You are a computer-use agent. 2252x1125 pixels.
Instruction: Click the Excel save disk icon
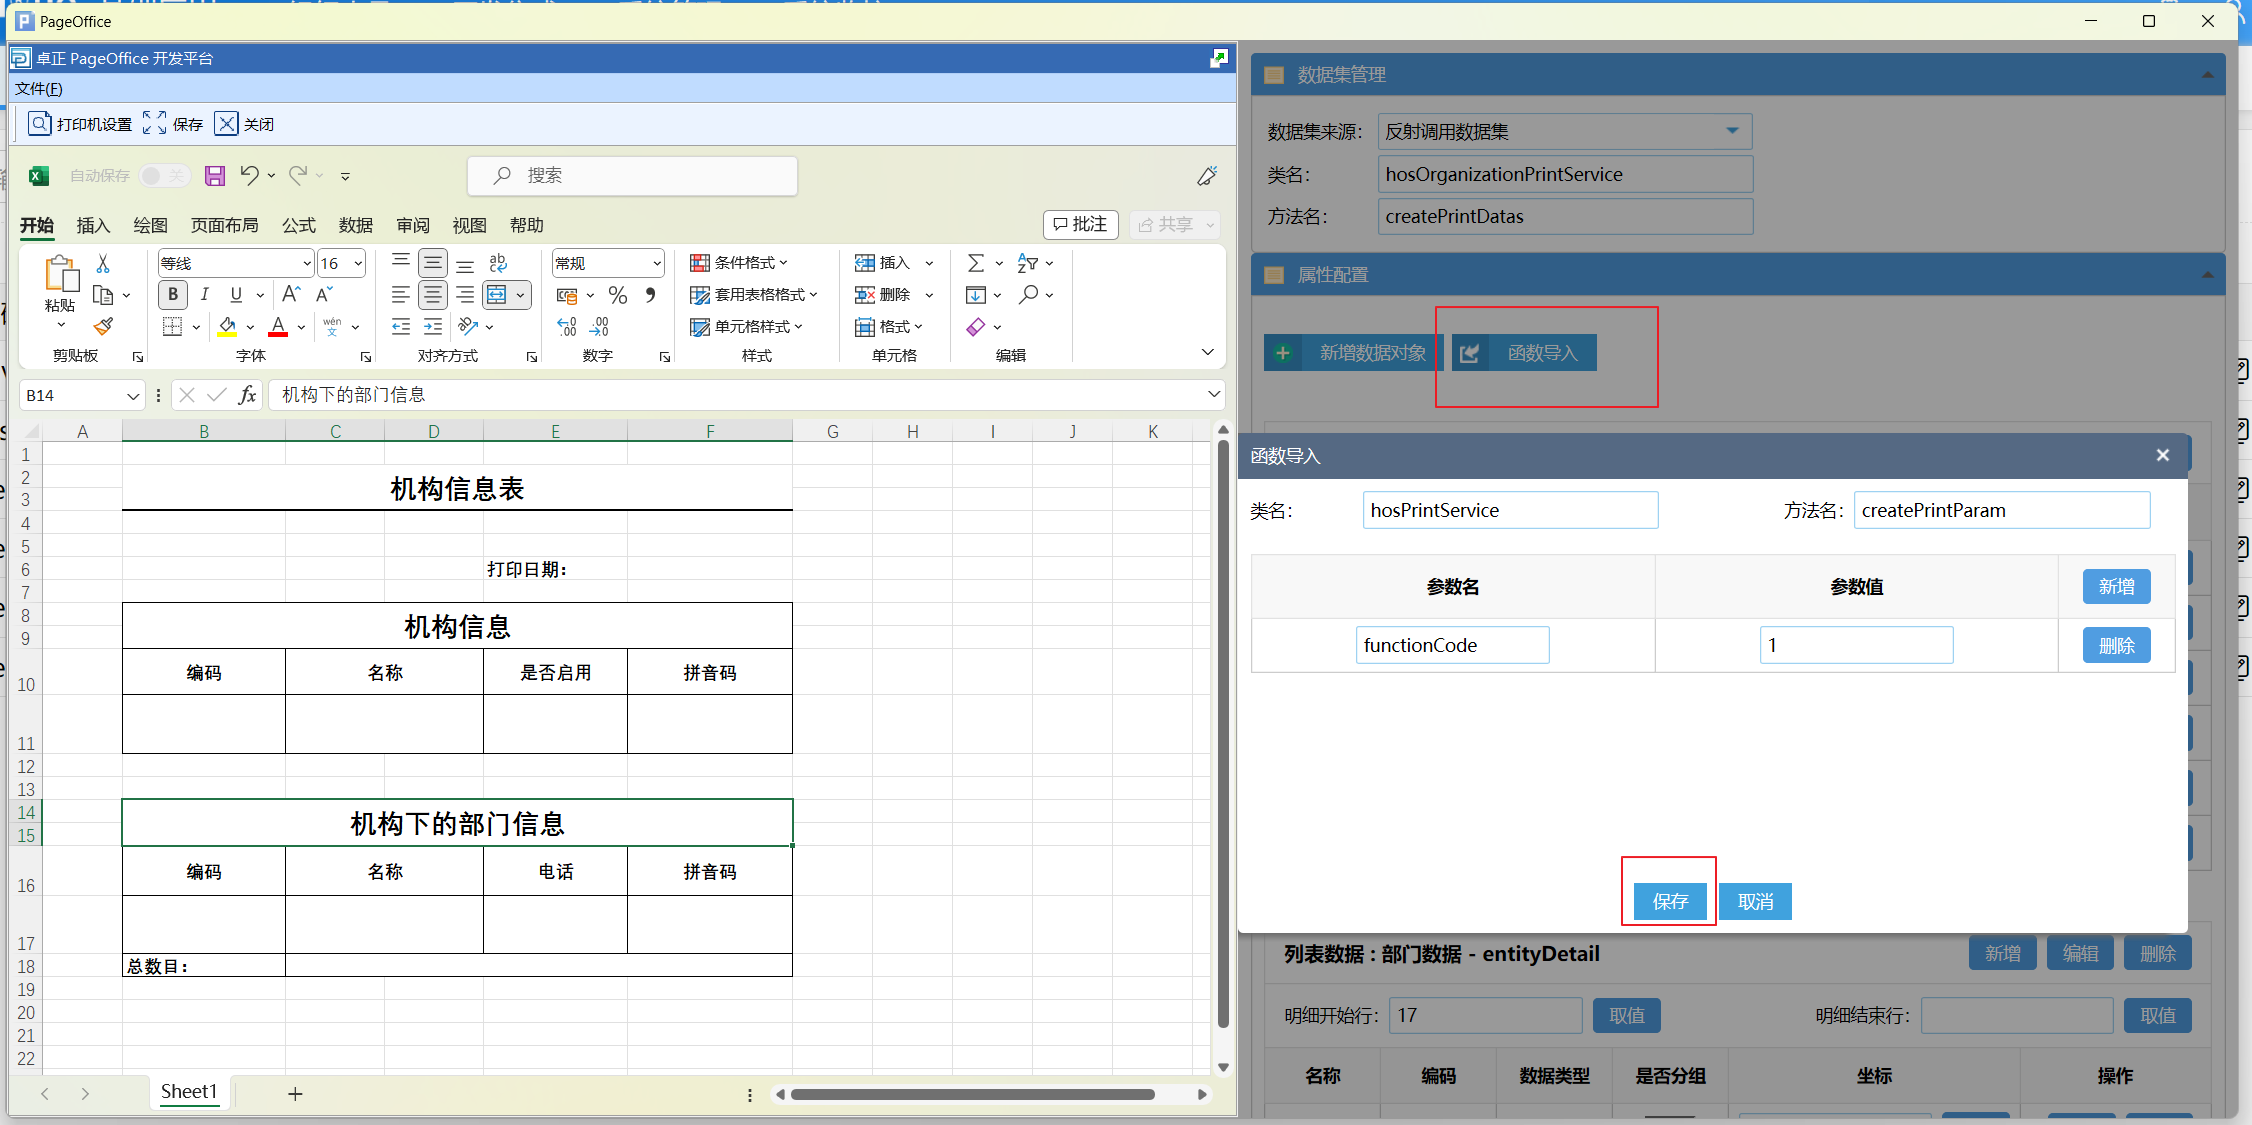coord(215,176)
